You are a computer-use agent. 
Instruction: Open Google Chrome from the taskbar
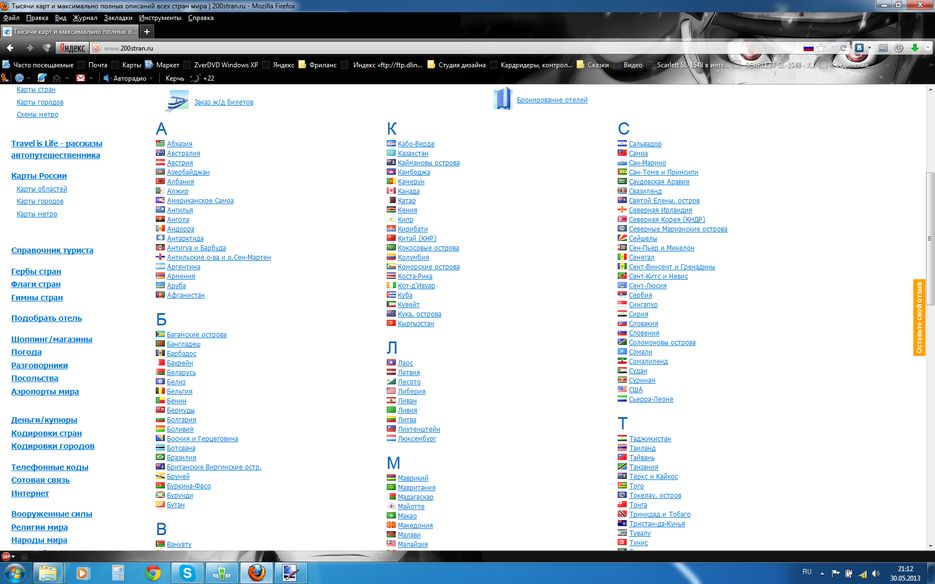click(153, 573)
